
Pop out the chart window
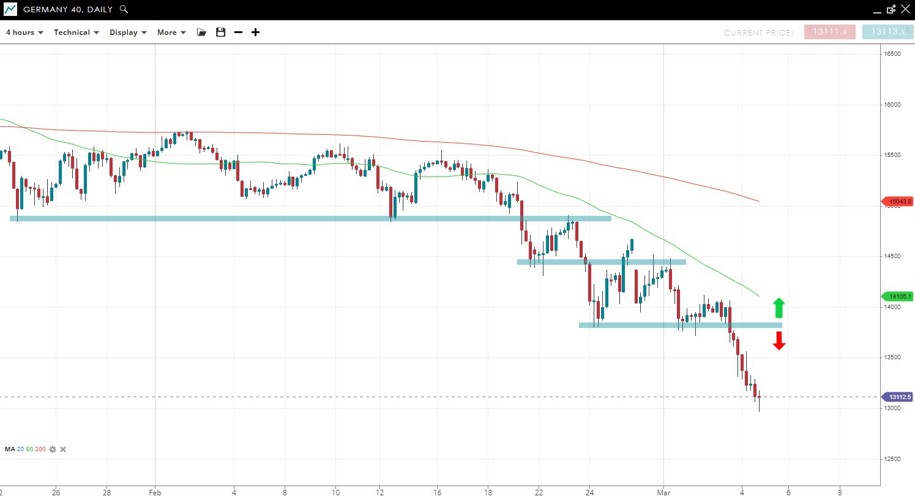(x=891, y=9)
